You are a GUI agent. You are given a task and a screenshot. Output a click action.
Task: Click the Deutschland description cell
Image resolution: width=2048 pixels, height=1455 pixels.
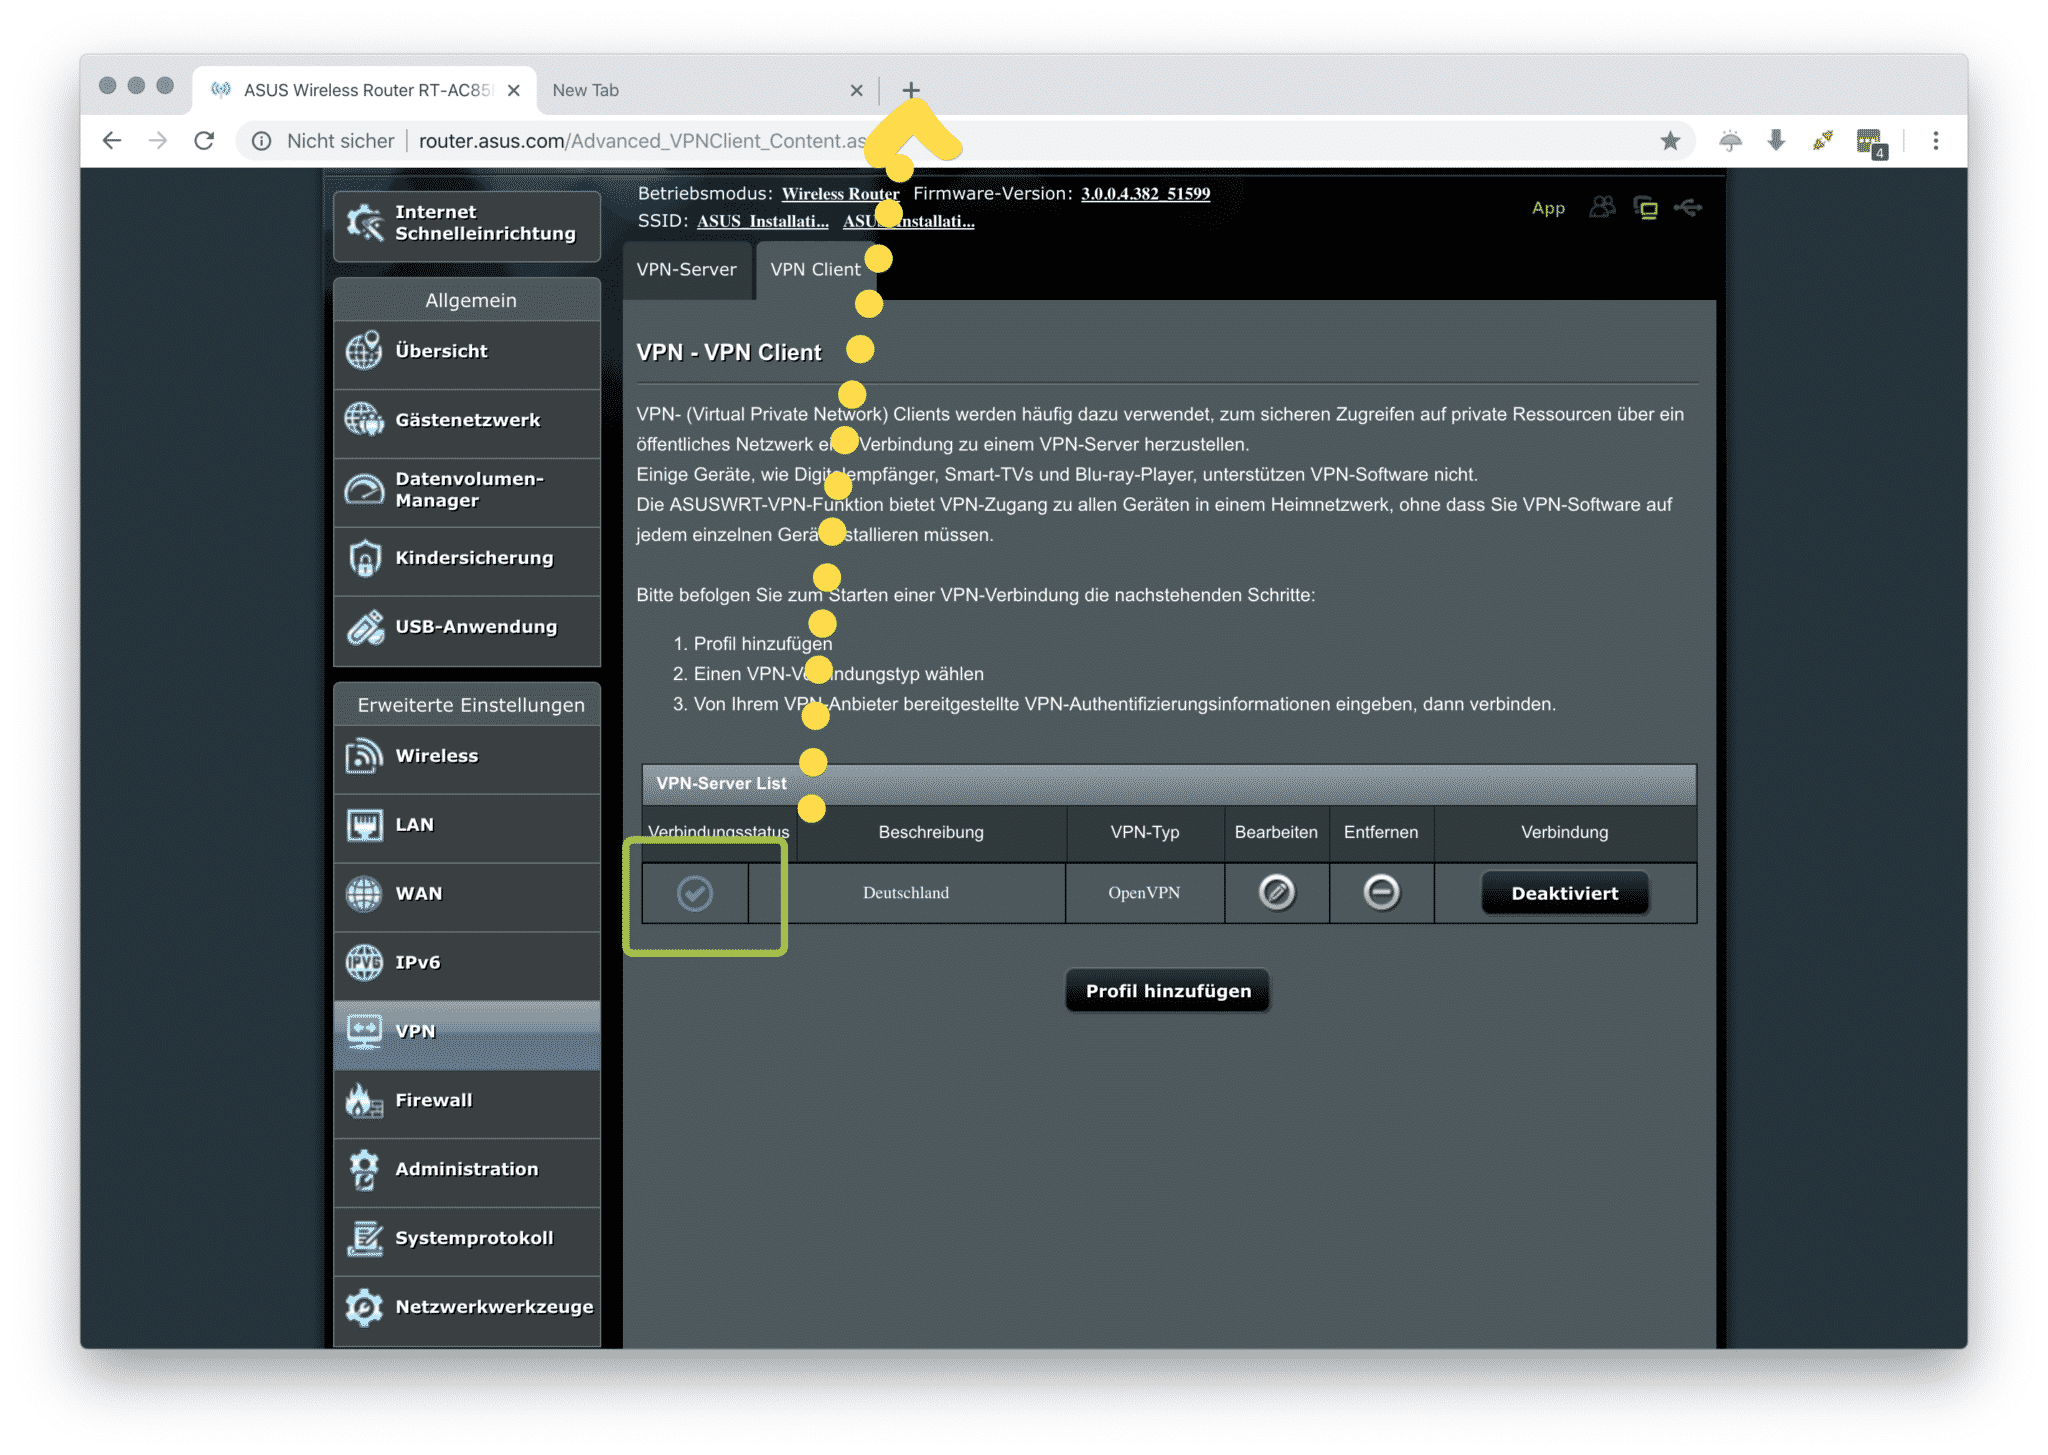coord(906,893)
